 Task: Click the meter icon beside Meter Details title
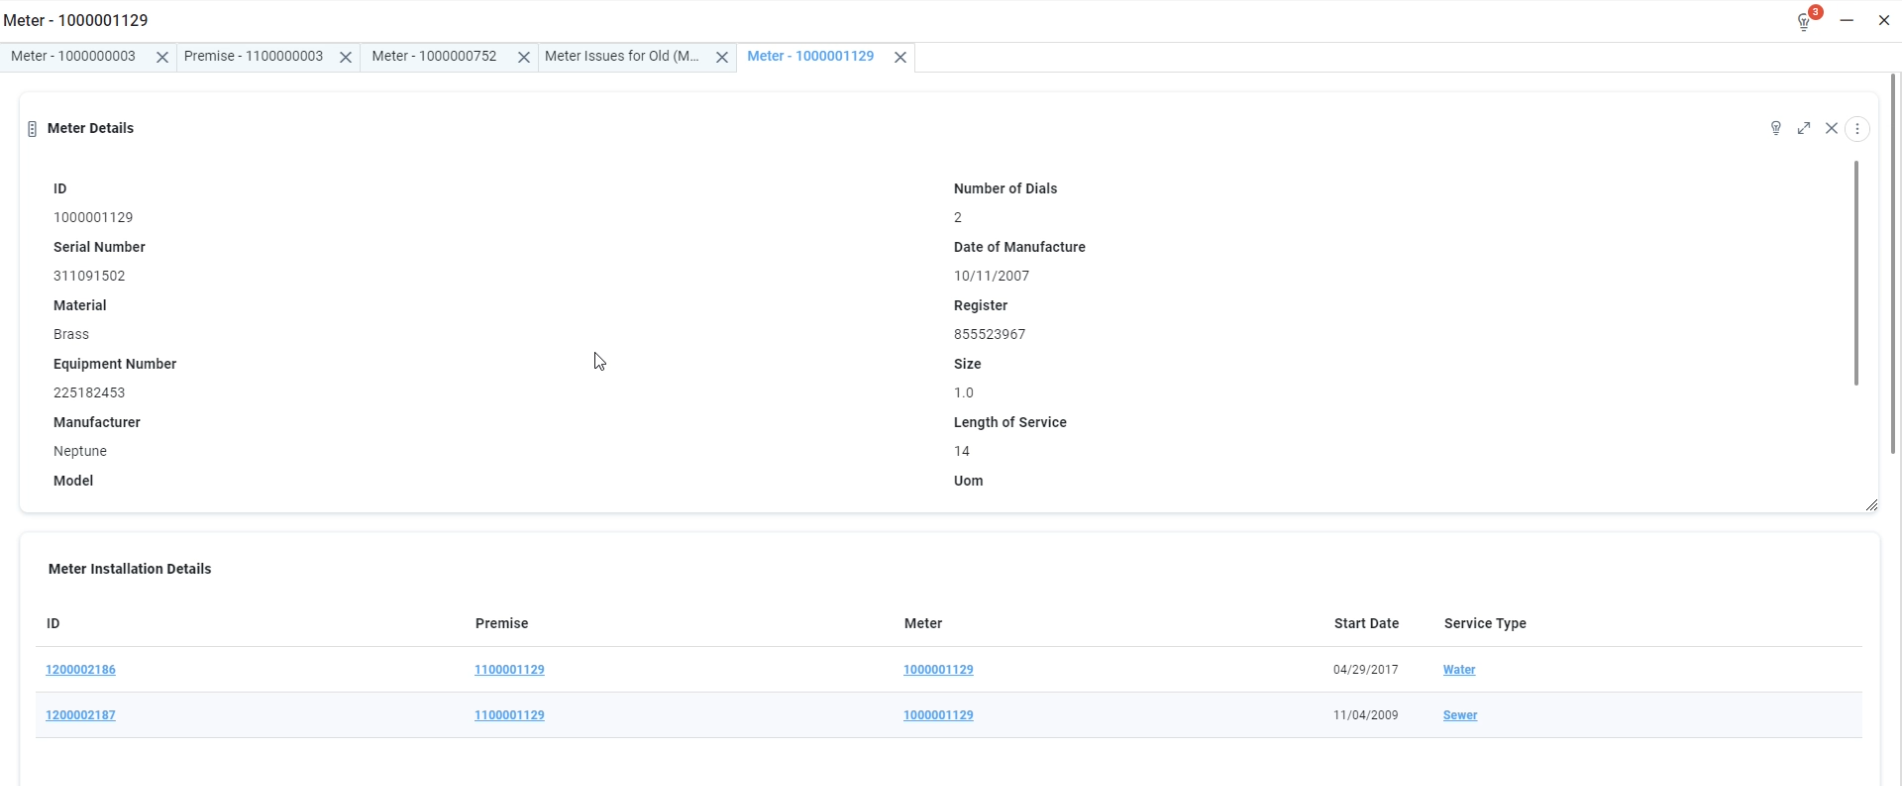click(x=32, y=128)
